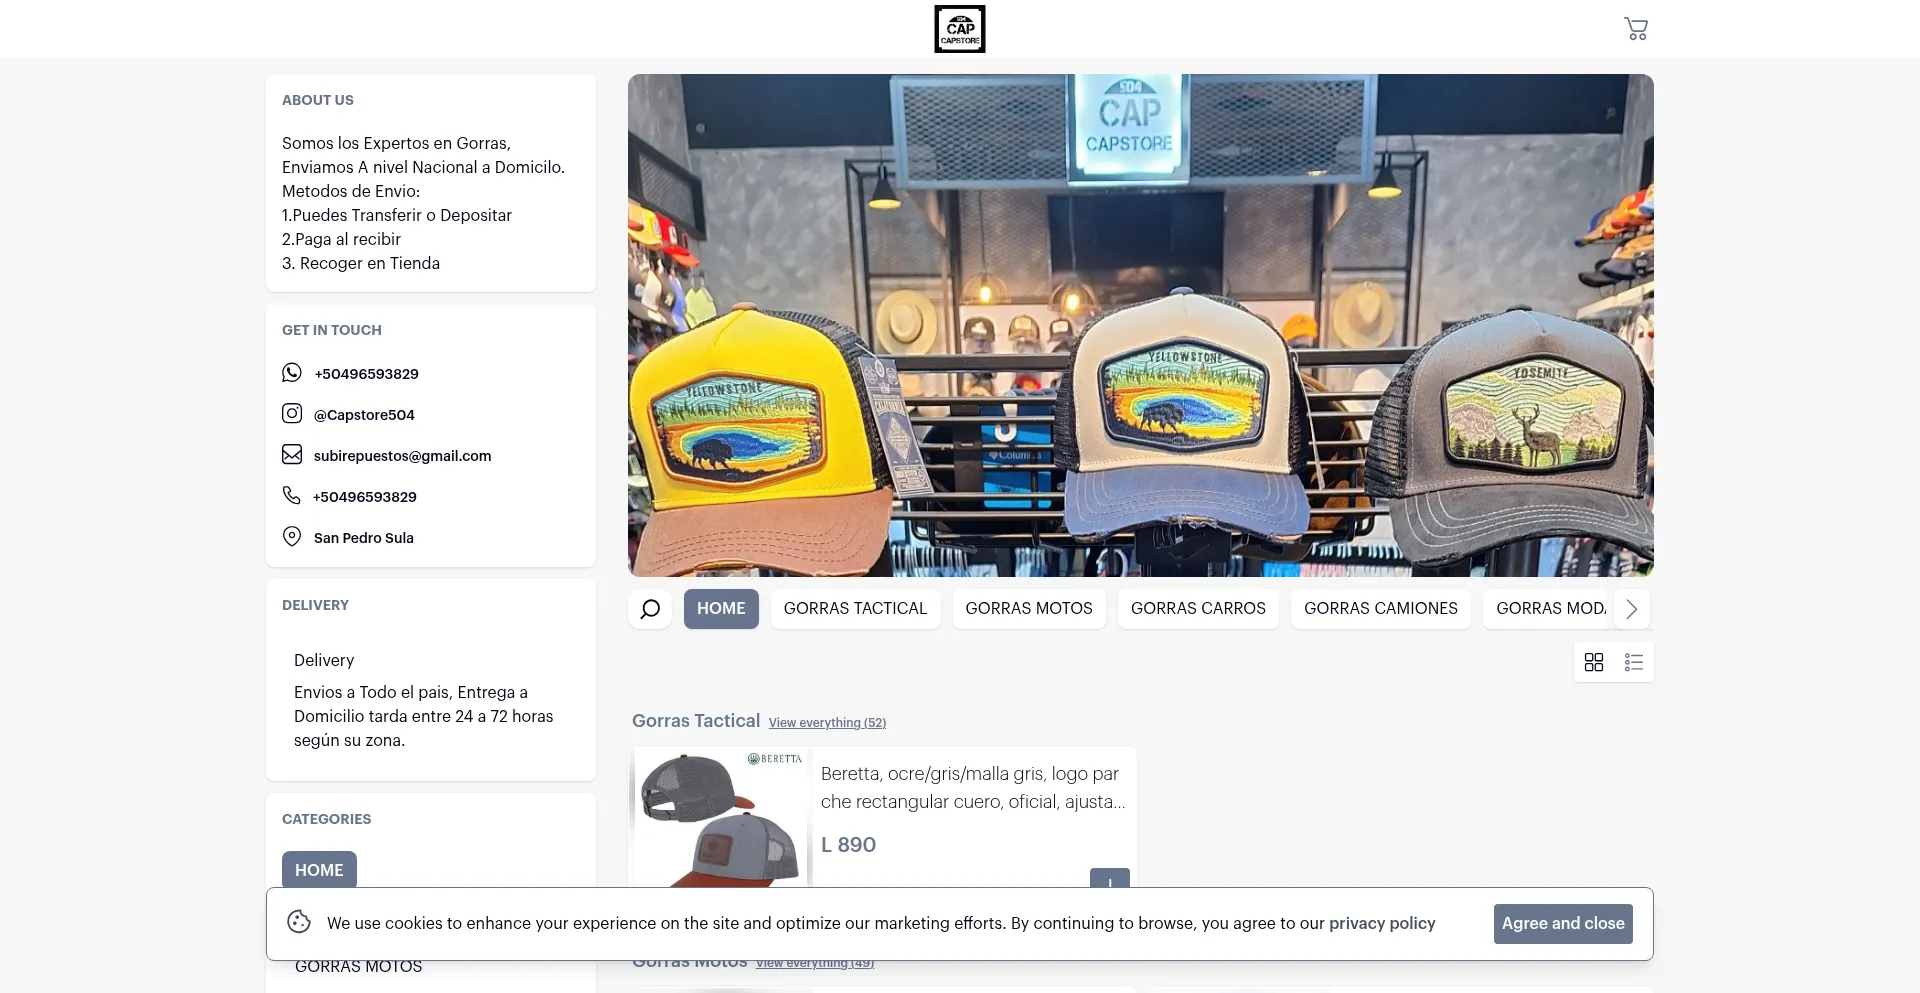
Task: Open WhatsApp number +50496593829 link
Action: click(366, 374)
